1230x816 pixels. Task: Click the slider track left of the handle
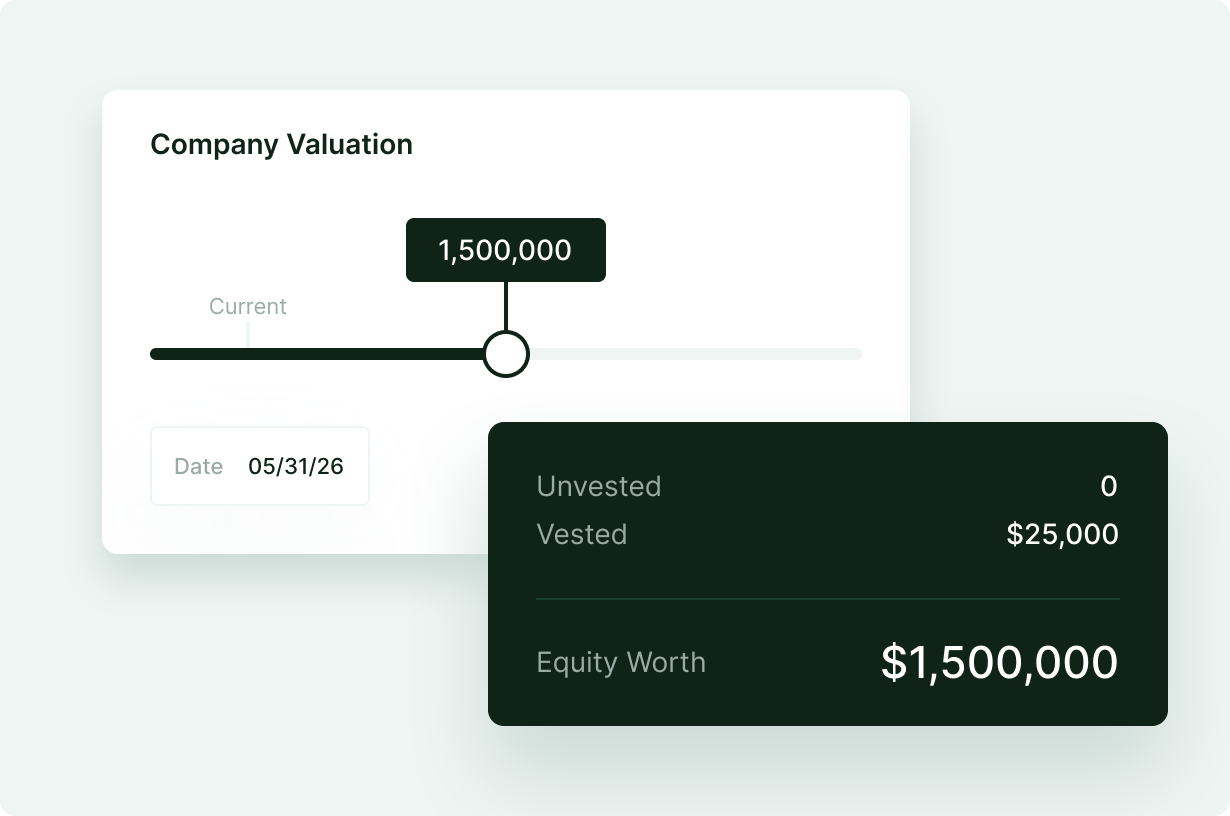point(320,353)
